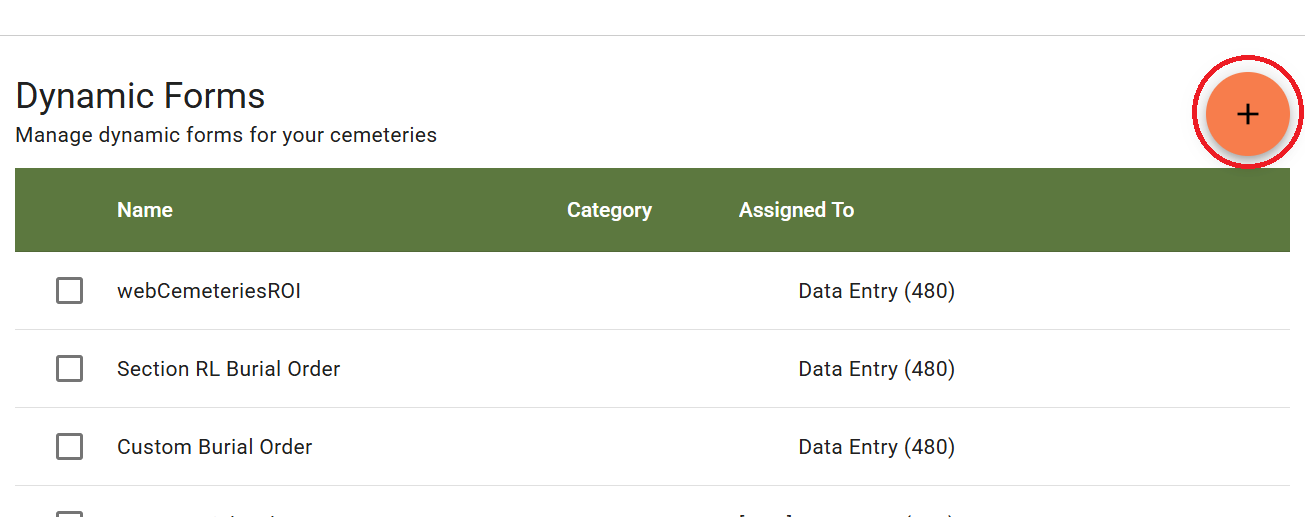Open the Section RL Burial Order form

[x=228, y=369]
